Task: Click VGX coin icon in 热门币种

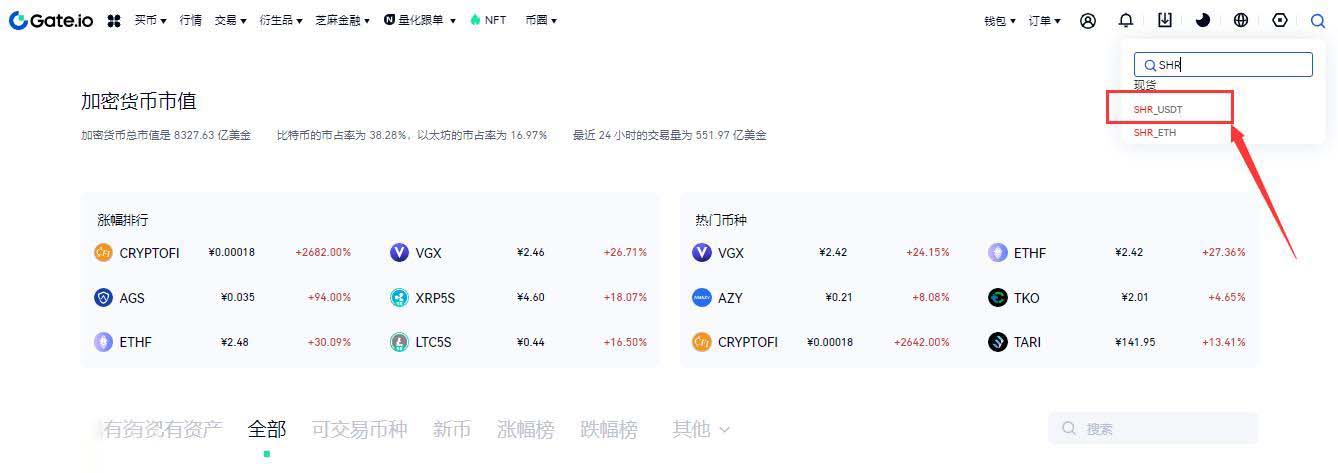Action: point(702,253)
